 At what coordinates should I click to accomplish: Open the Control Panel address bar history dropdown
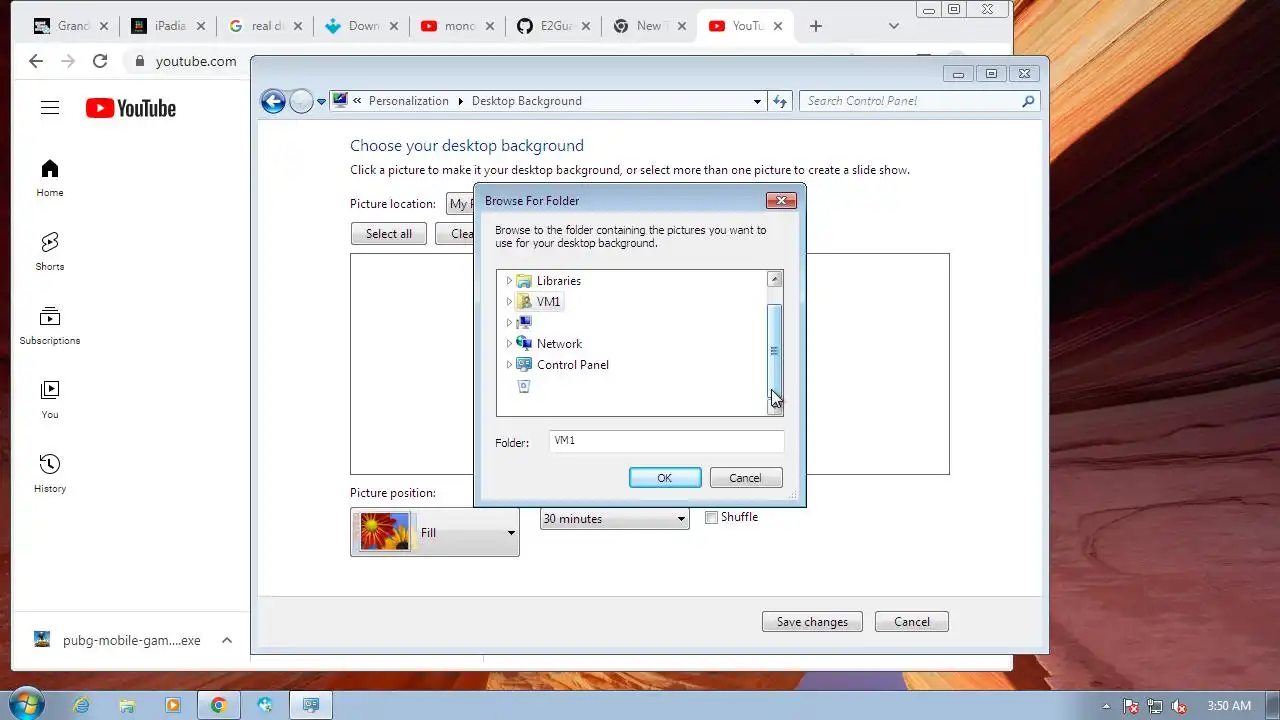[757, 101]
